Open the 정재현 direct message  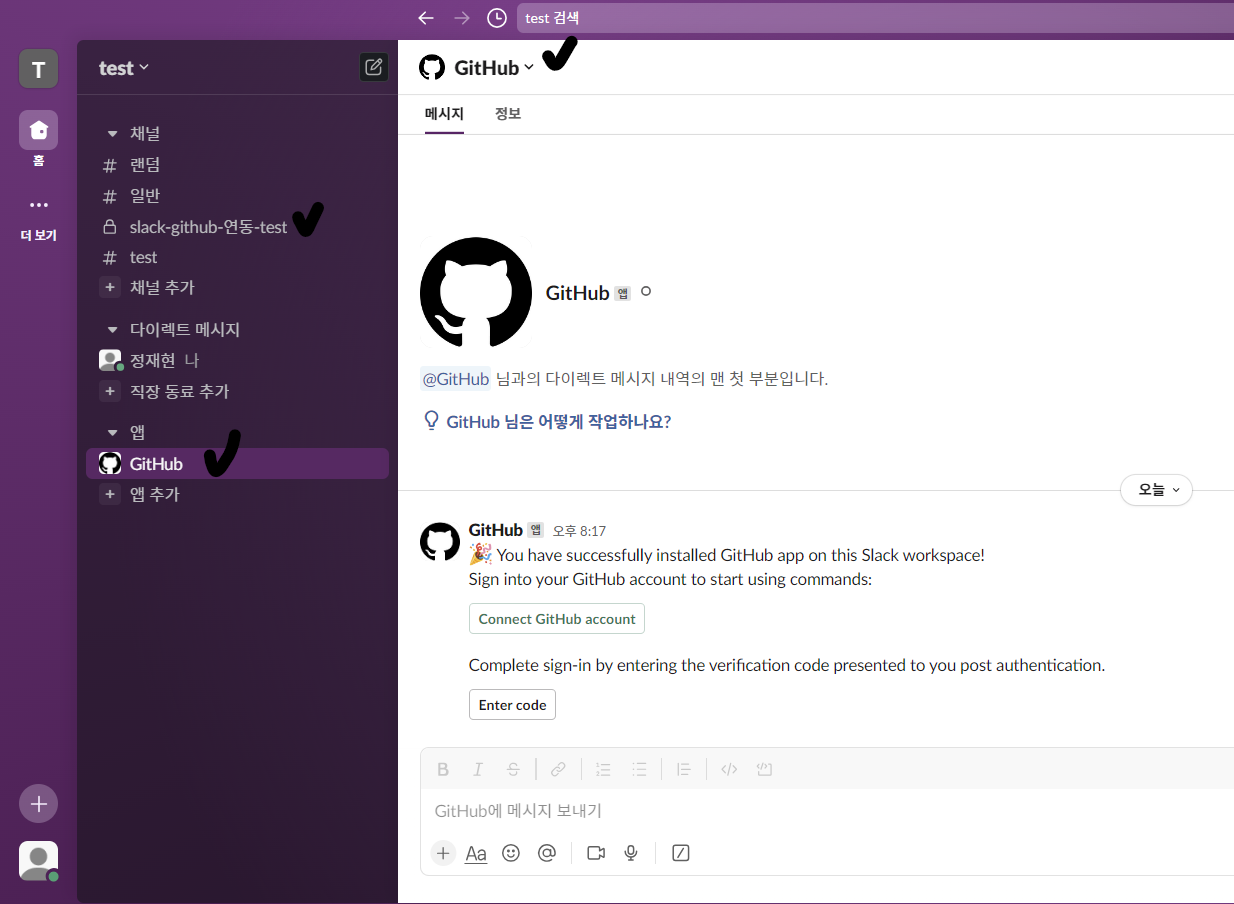[237, 360]
